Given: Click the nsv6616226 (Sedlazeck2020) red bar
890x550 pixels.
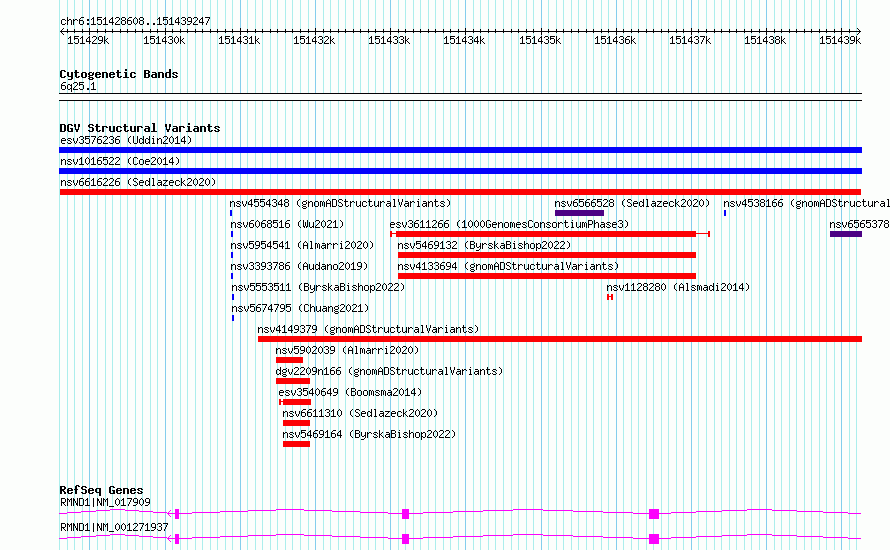Looking at the screenshot, I should click(x=460, y=192).
